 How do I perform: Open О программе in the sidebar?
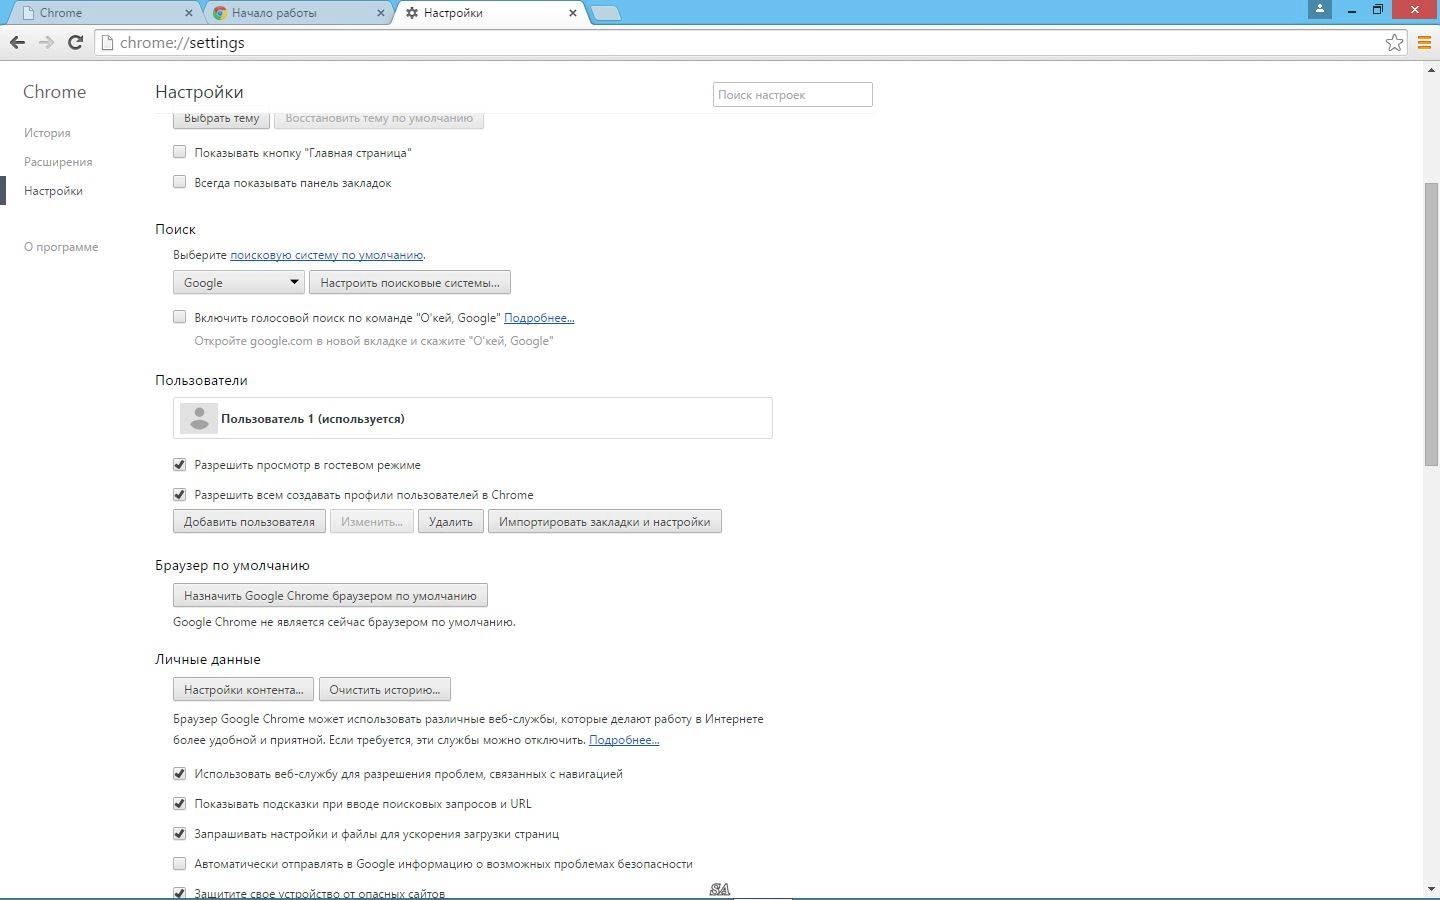pos(61,247)
